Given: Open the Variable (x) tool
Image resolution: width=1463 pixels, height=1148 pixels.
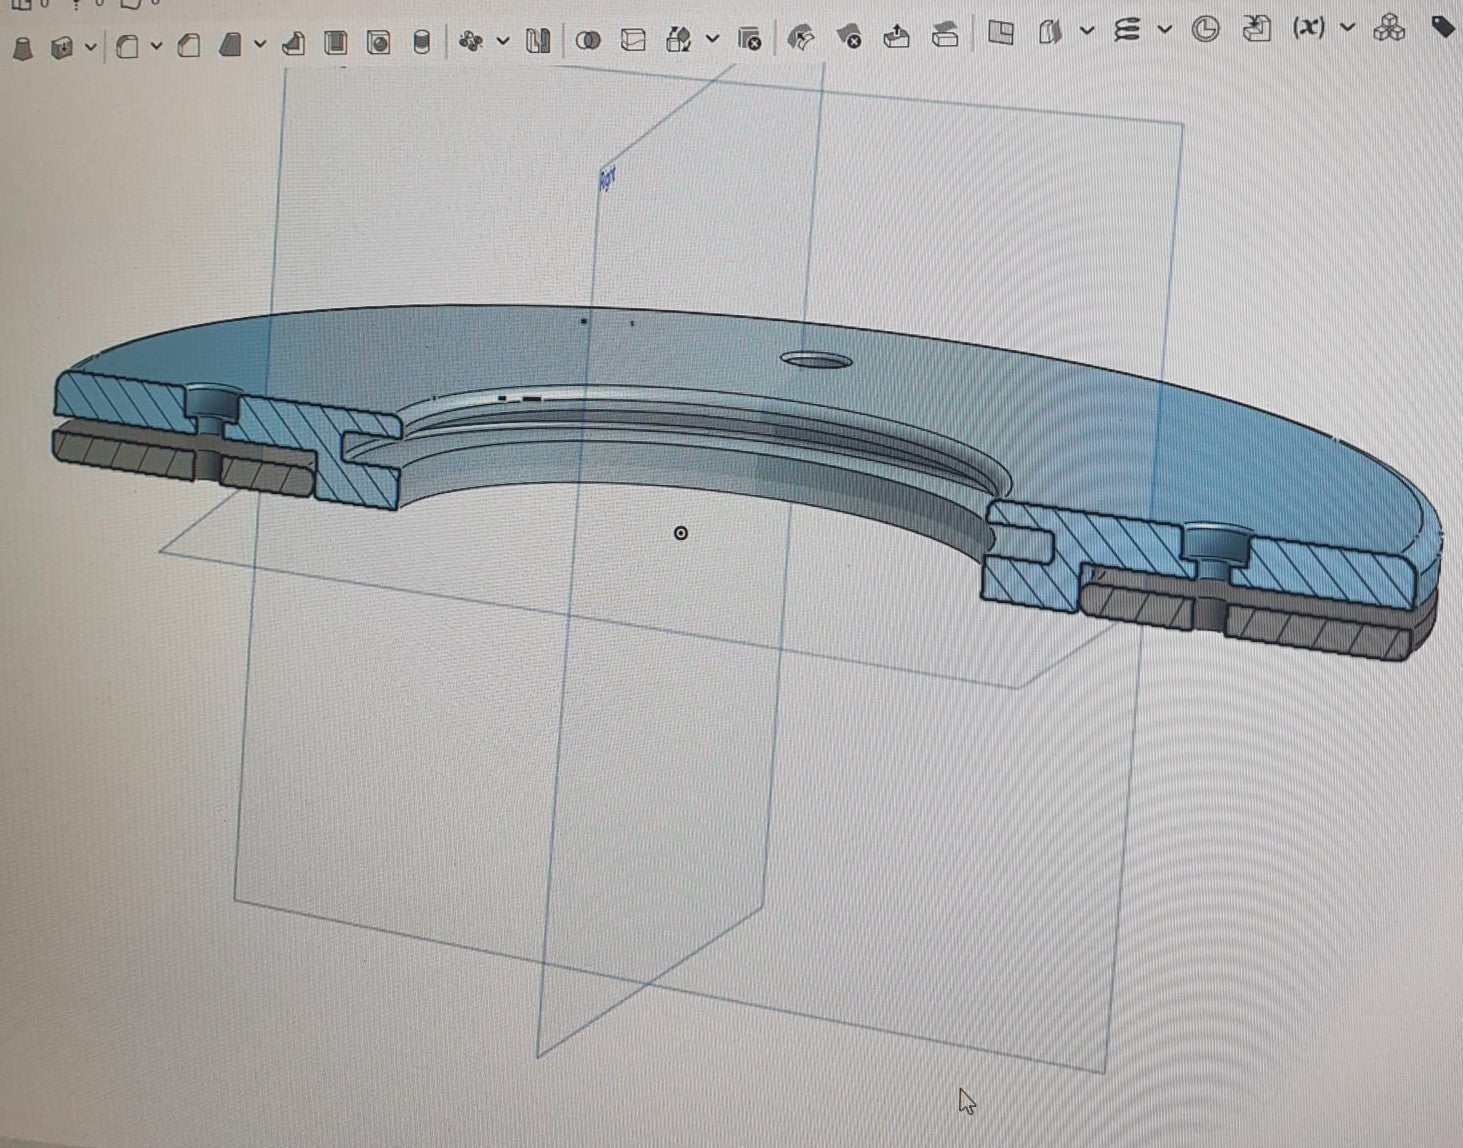Looking at the screenshot, I should [x=1308, y=28].
